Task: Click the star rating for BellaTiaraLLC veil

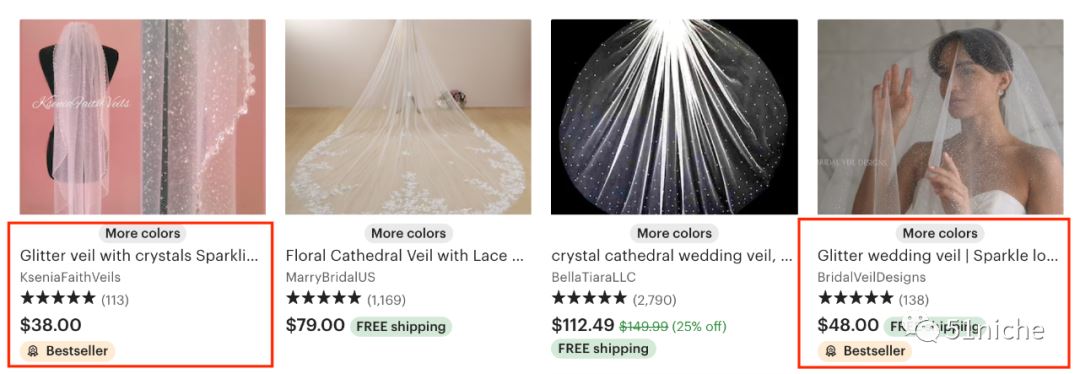Action: tap(590, 298)
